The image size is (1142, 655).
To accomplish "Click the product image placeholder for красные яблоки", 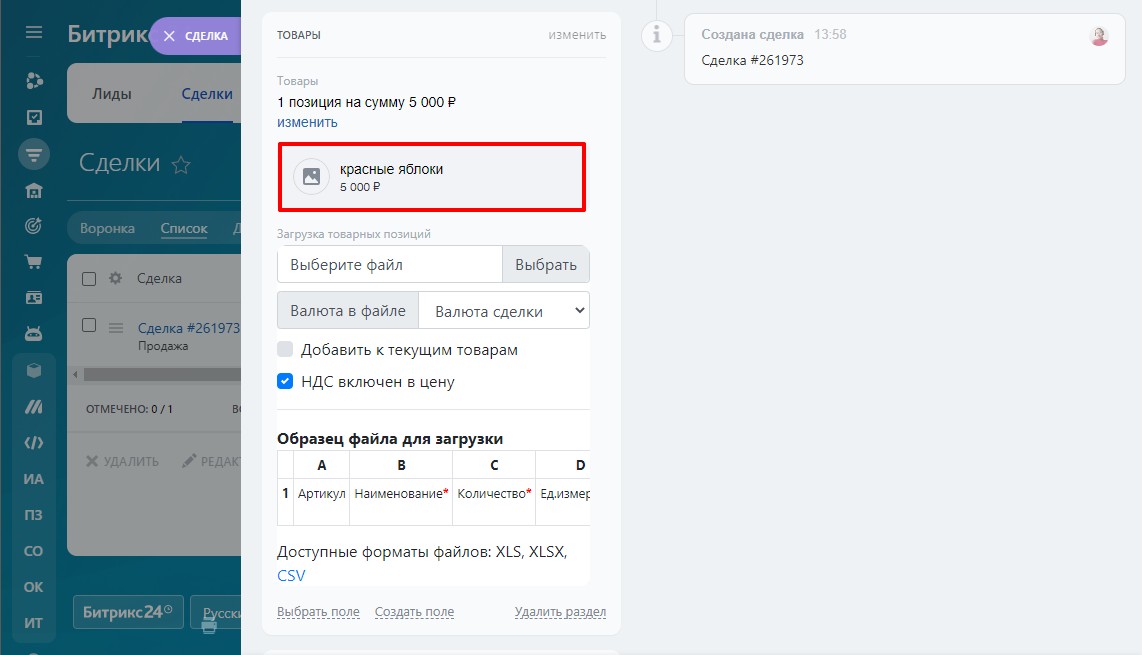I will [311, 176].
